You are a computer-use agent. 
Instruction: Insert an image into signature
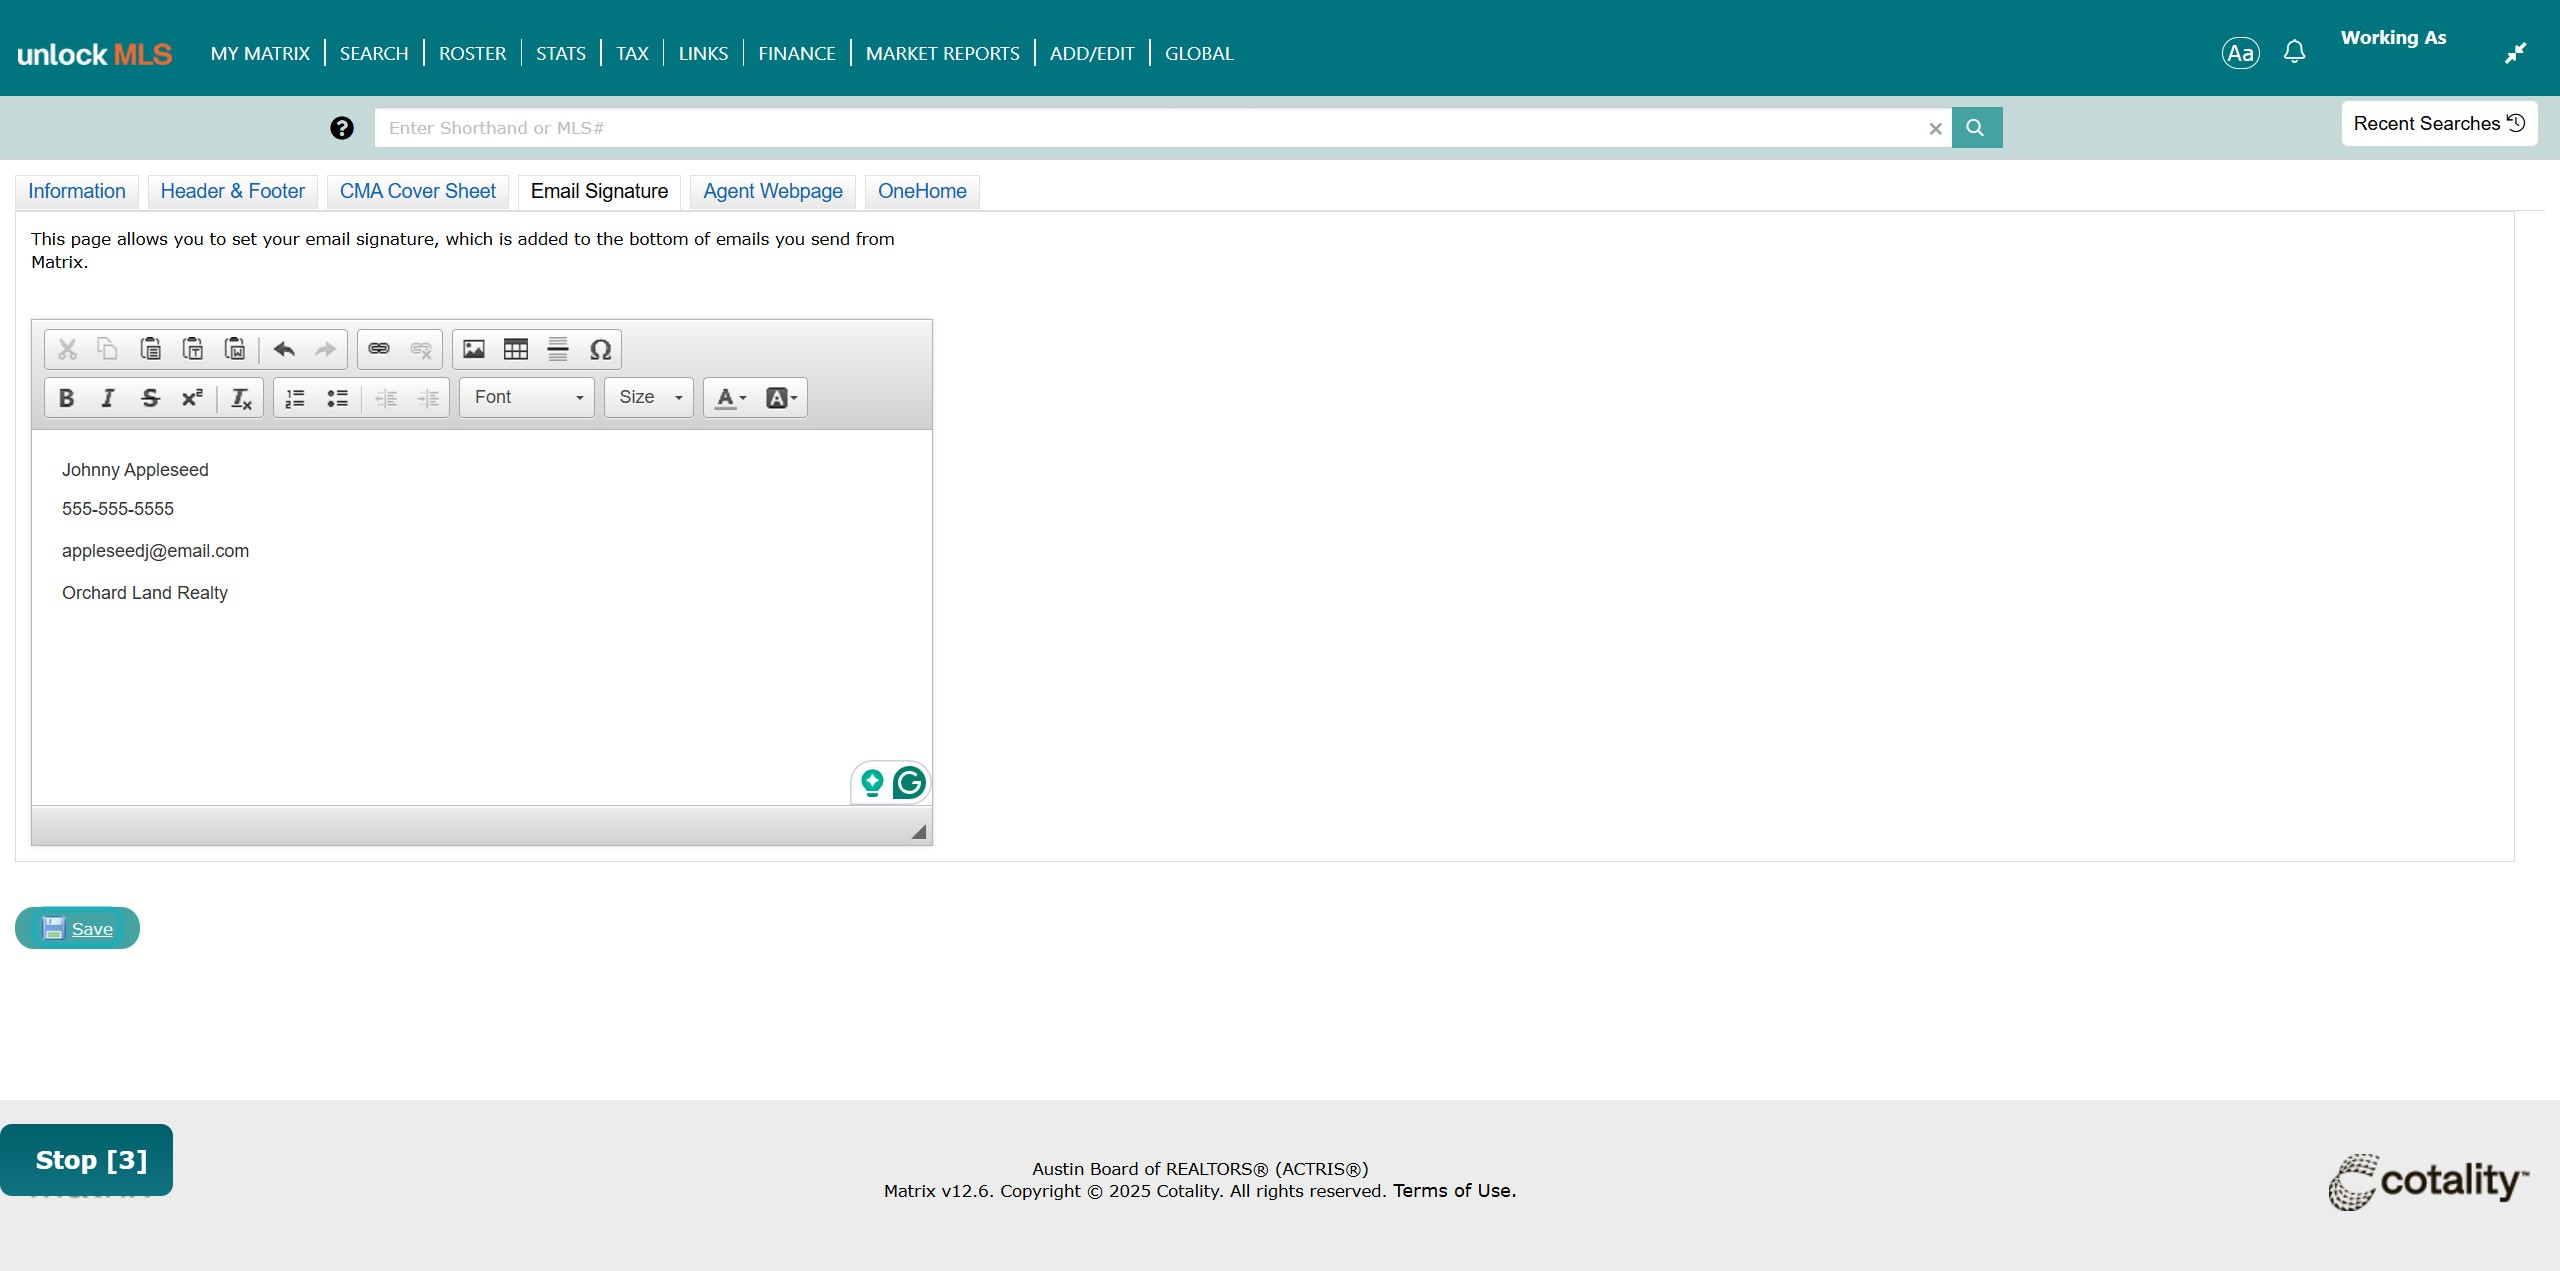pyautogui.click(x=474, y=349)
